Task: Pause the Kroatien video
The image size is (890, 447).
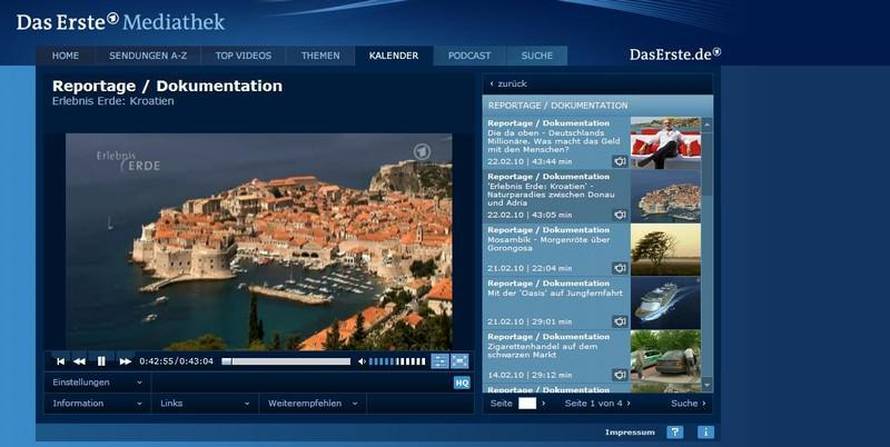Action: (102, 361)
